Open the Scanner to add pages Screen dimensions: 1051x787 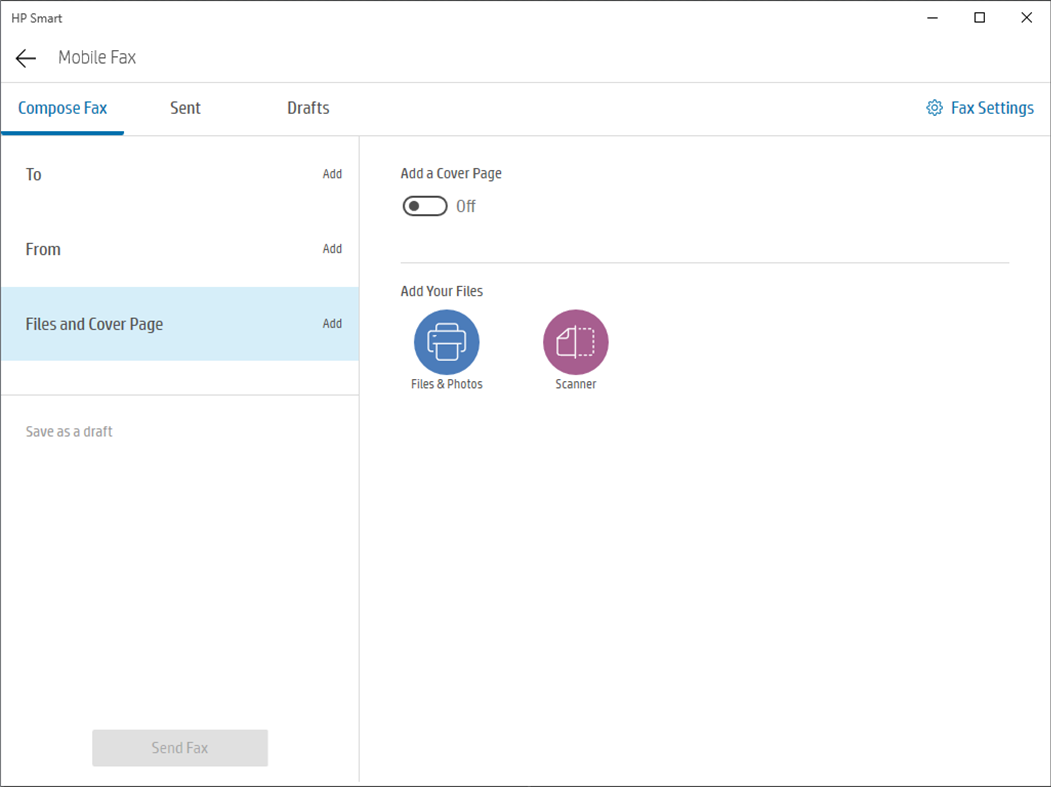pos(575,341)
